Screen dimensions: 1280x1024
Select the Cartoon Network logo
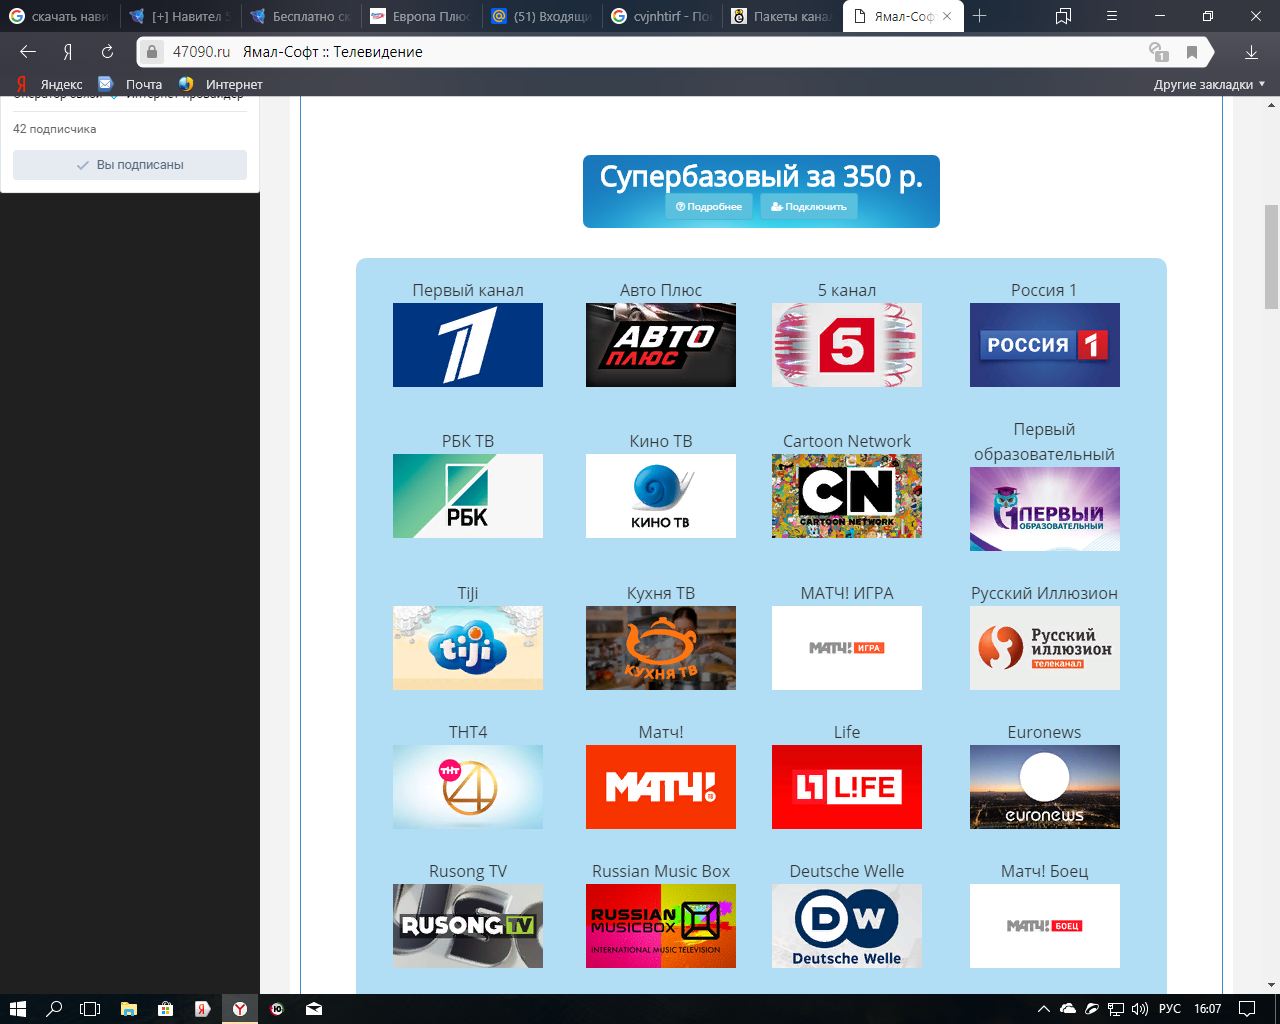(847, 496)
